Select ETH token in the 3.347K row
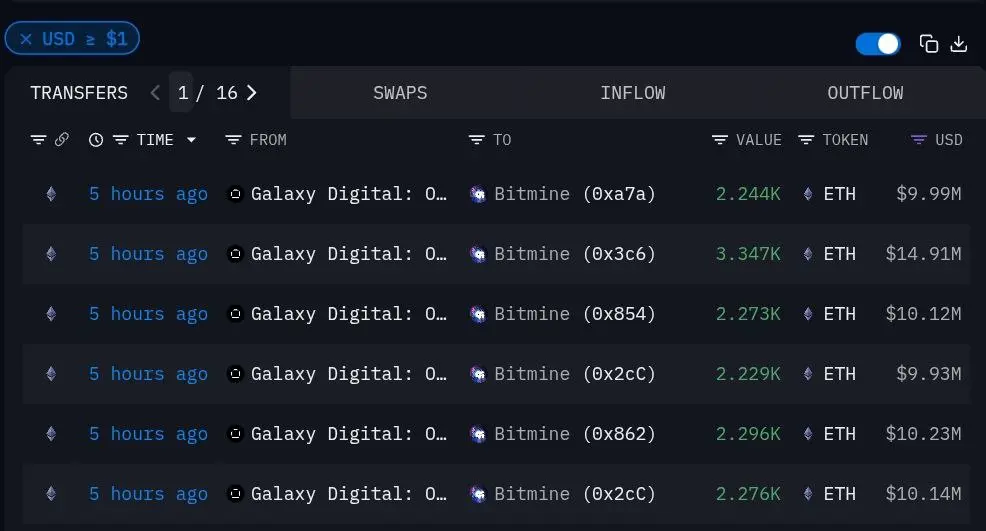The height and width of the screenshot is (531, 986). tap(839, 254)
